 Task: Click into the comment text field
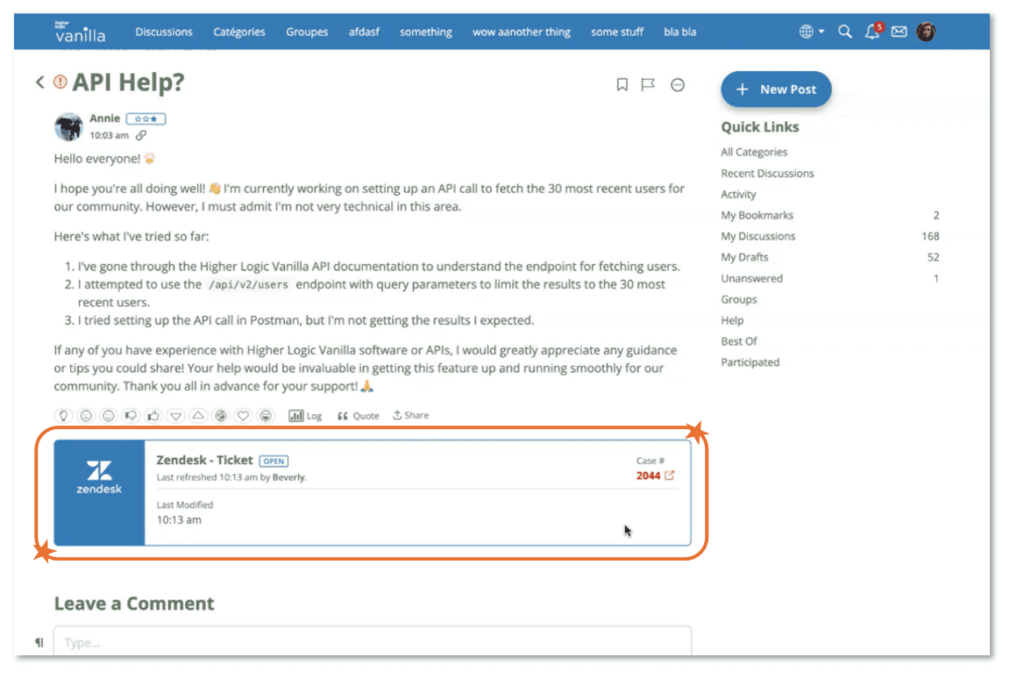click(x=372, y=642)
